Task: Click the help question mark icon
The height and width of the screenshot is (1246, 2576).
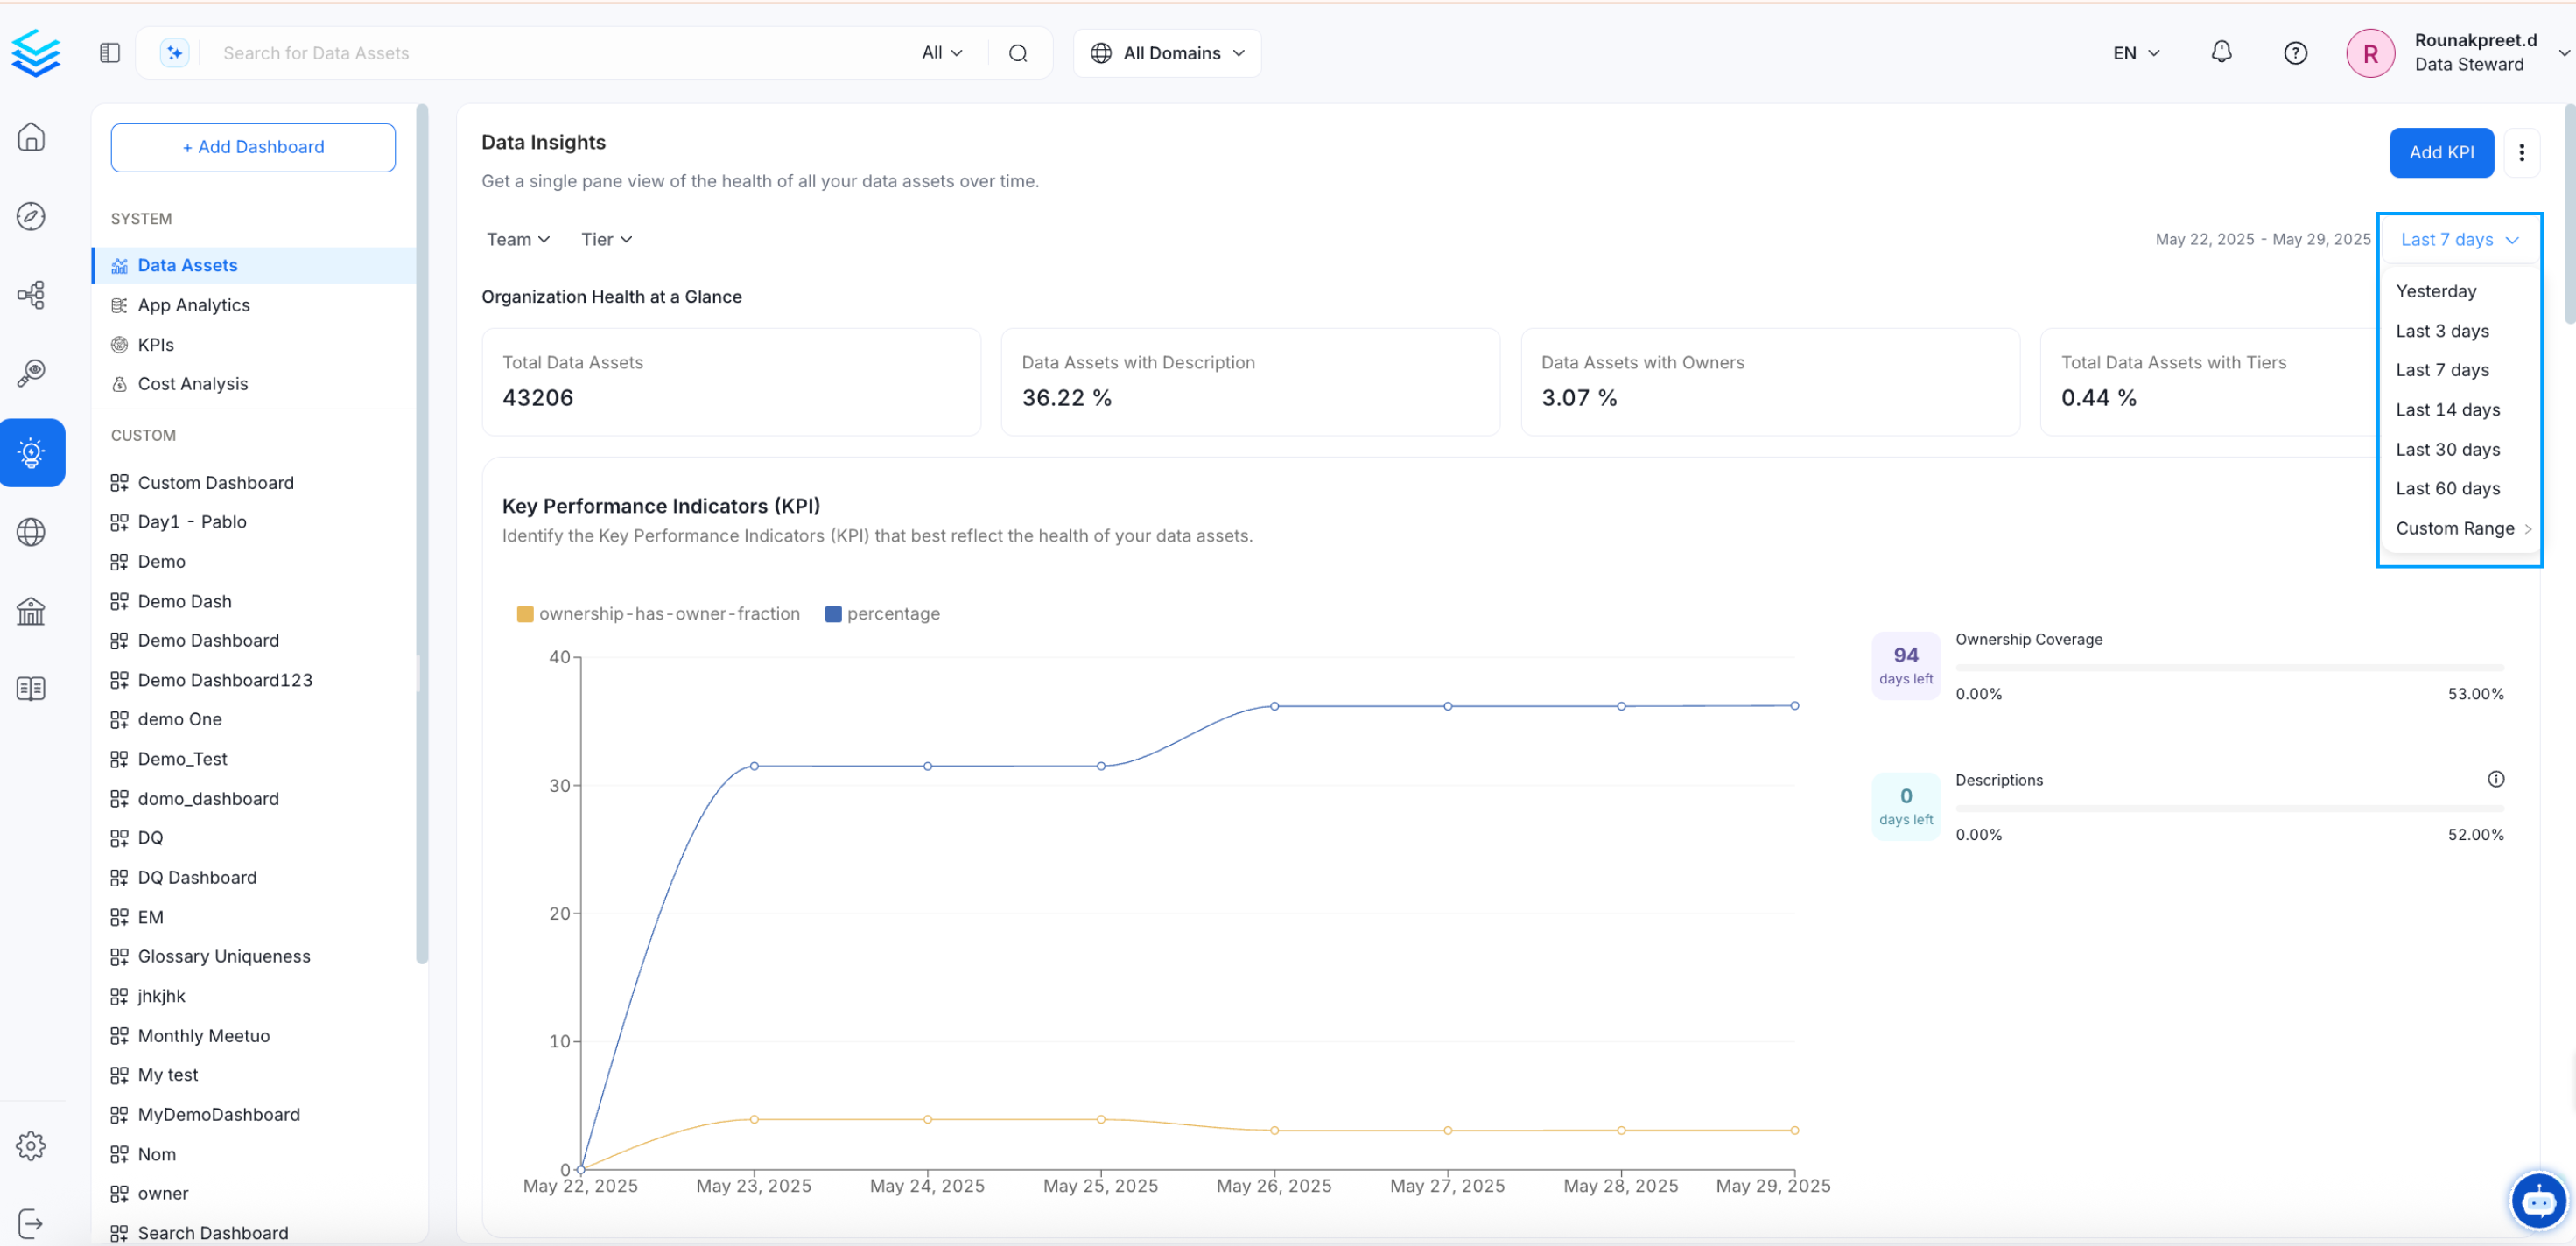Action: click(x=2295, y=52)
